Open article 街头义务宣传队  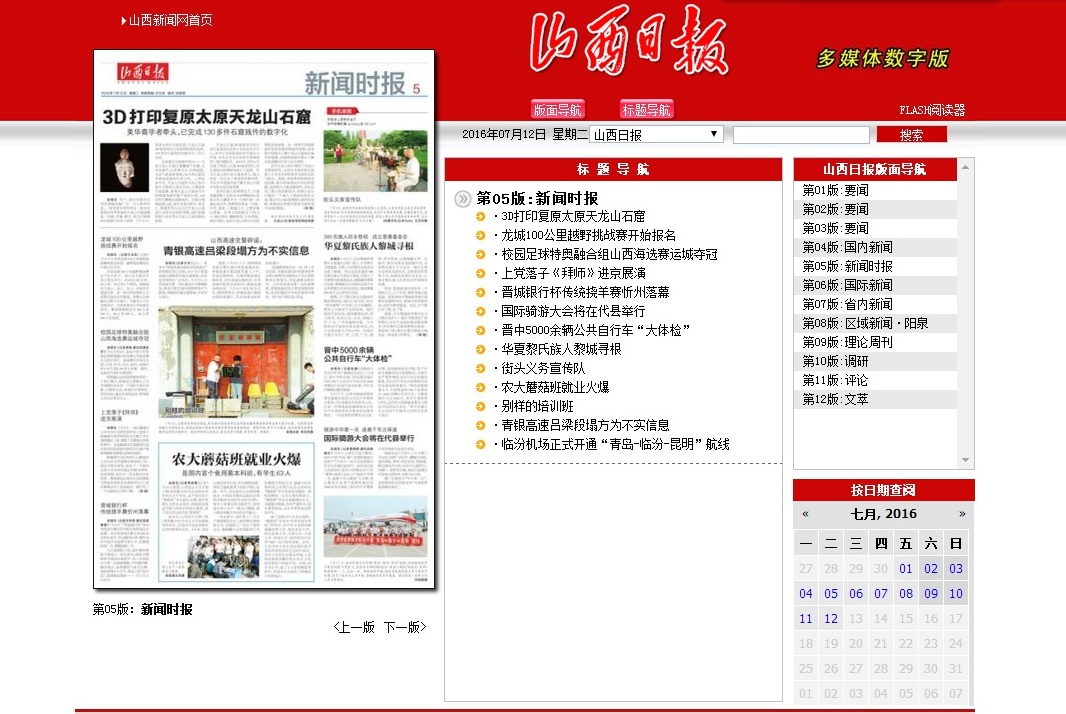[x=543, y=369]
